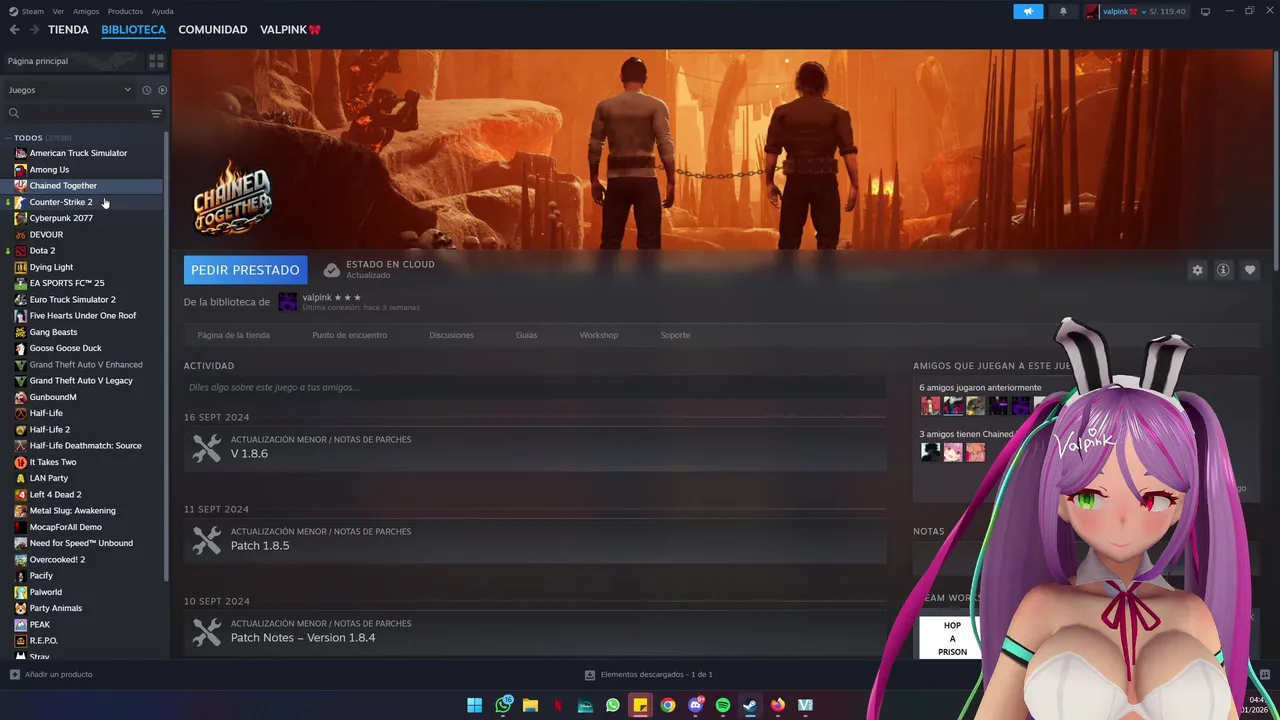Open the notifications bell
The image size is (1280, 720).
(x=1063, y=11)
